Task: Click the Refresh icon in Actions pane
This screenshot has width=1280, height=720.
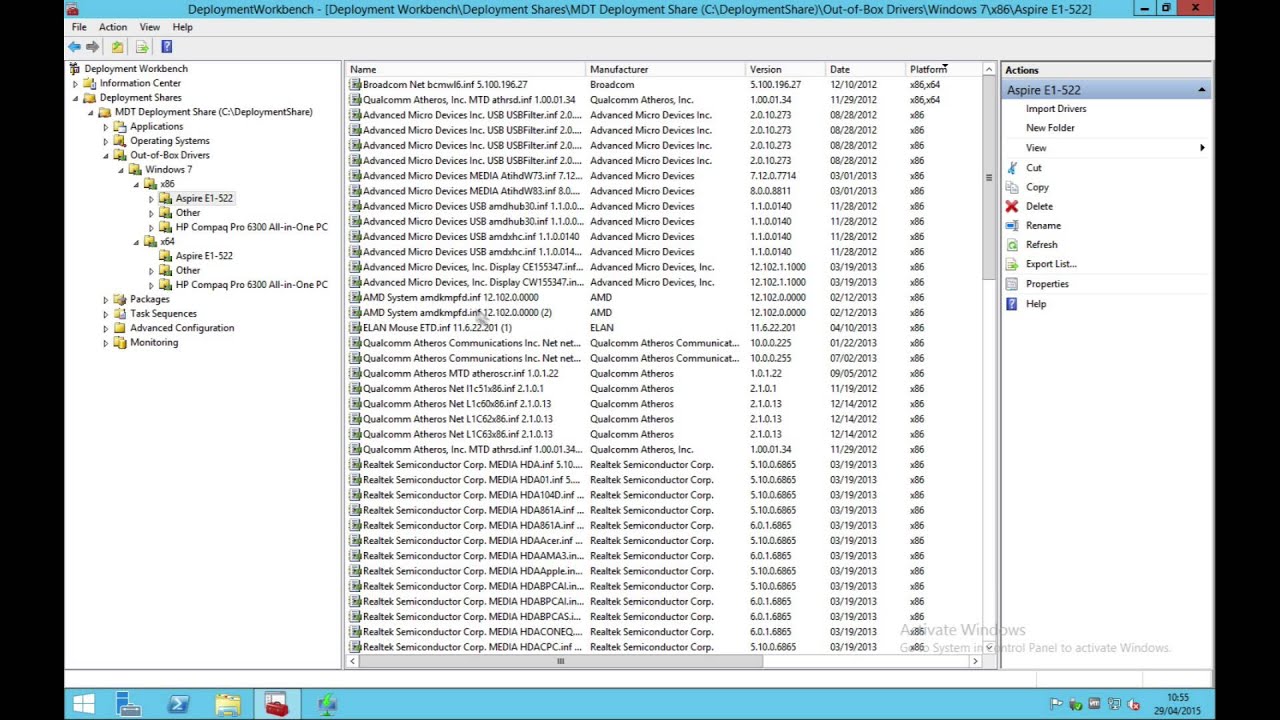Action: coord(1012,245)
